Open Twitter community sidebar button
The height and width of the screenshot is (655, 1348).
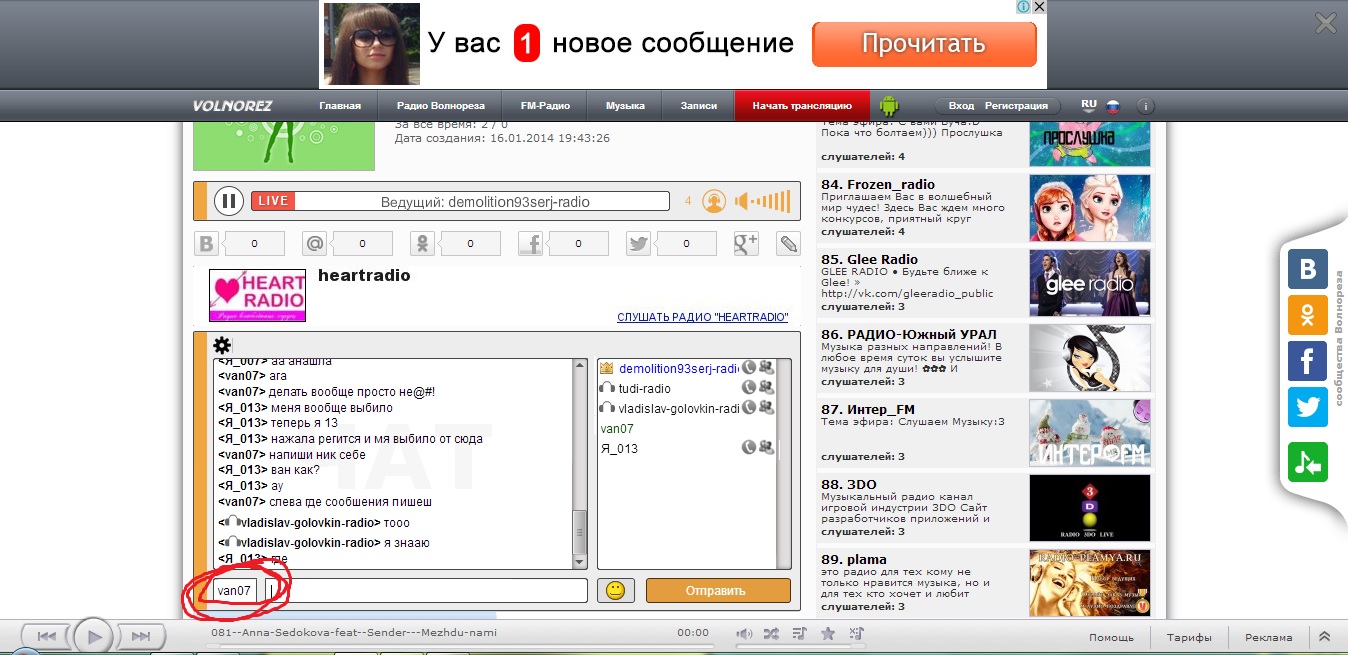(1307, 406)
